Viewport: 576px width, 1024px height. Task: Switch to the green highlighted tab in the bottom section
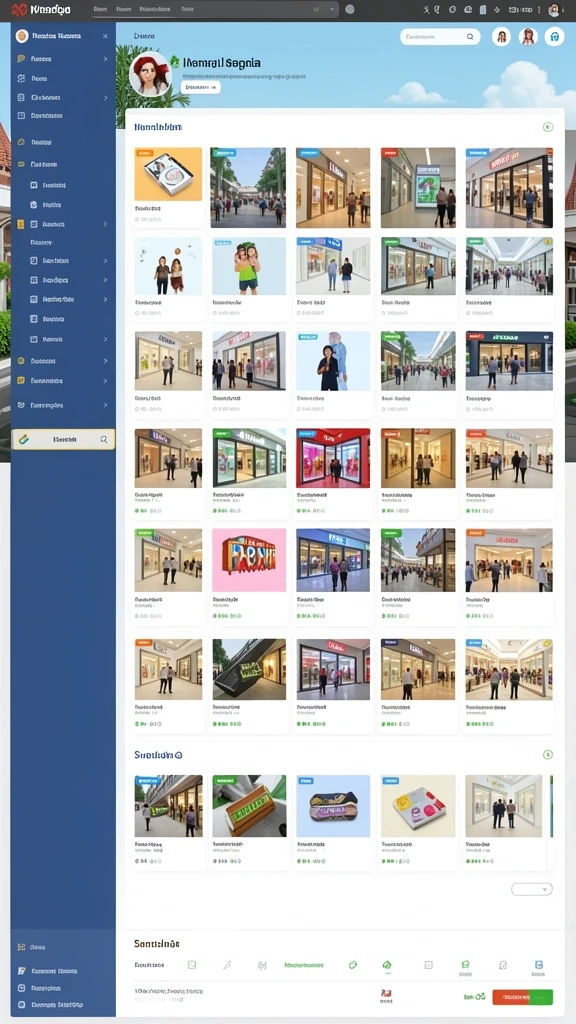304,965
